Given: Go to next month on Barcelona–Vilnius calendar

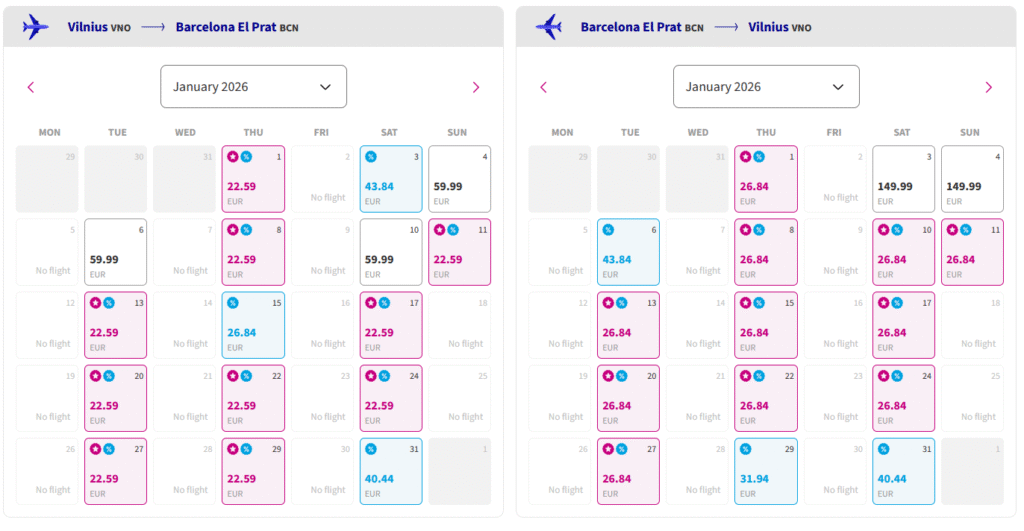Looking at the screenshot, I should pyautogui.click(x=989, y=87).
